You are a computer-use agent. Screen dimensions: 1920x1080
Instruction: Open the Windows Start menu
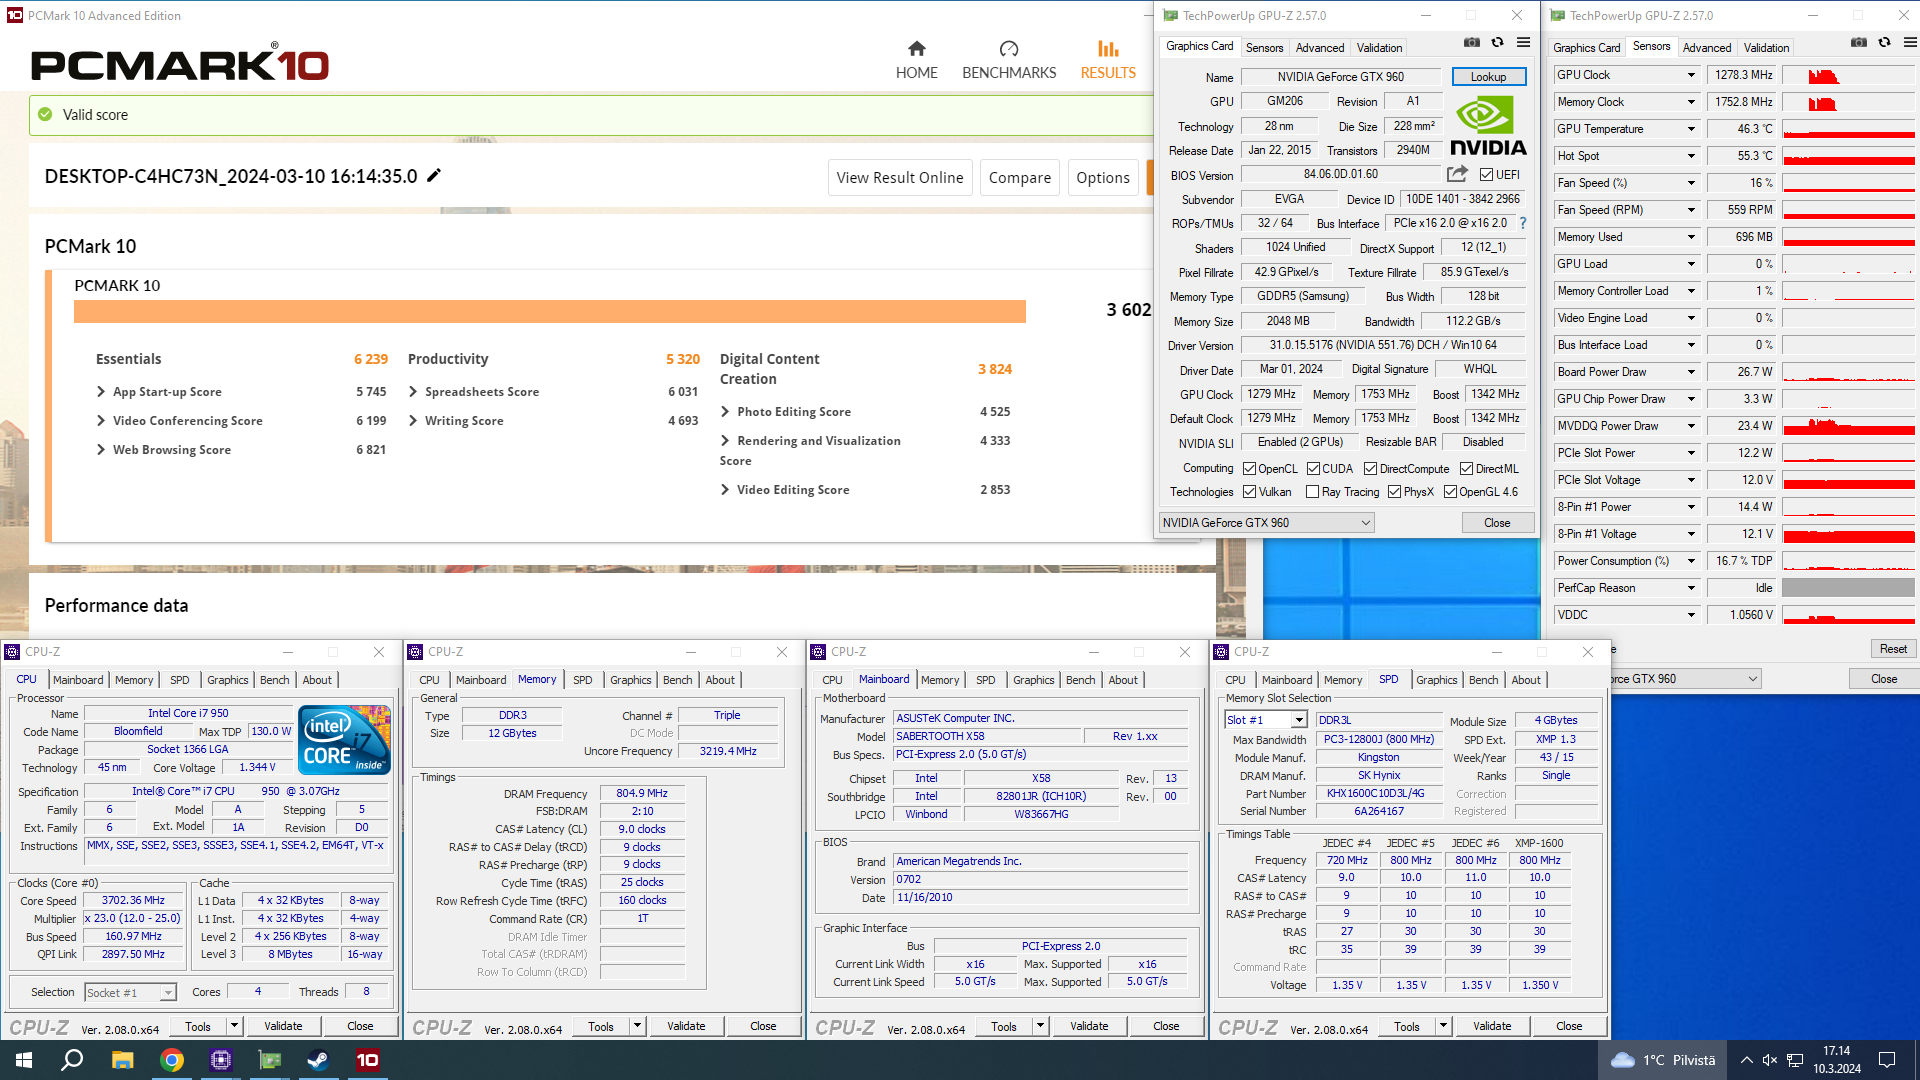click(24, 1060)
